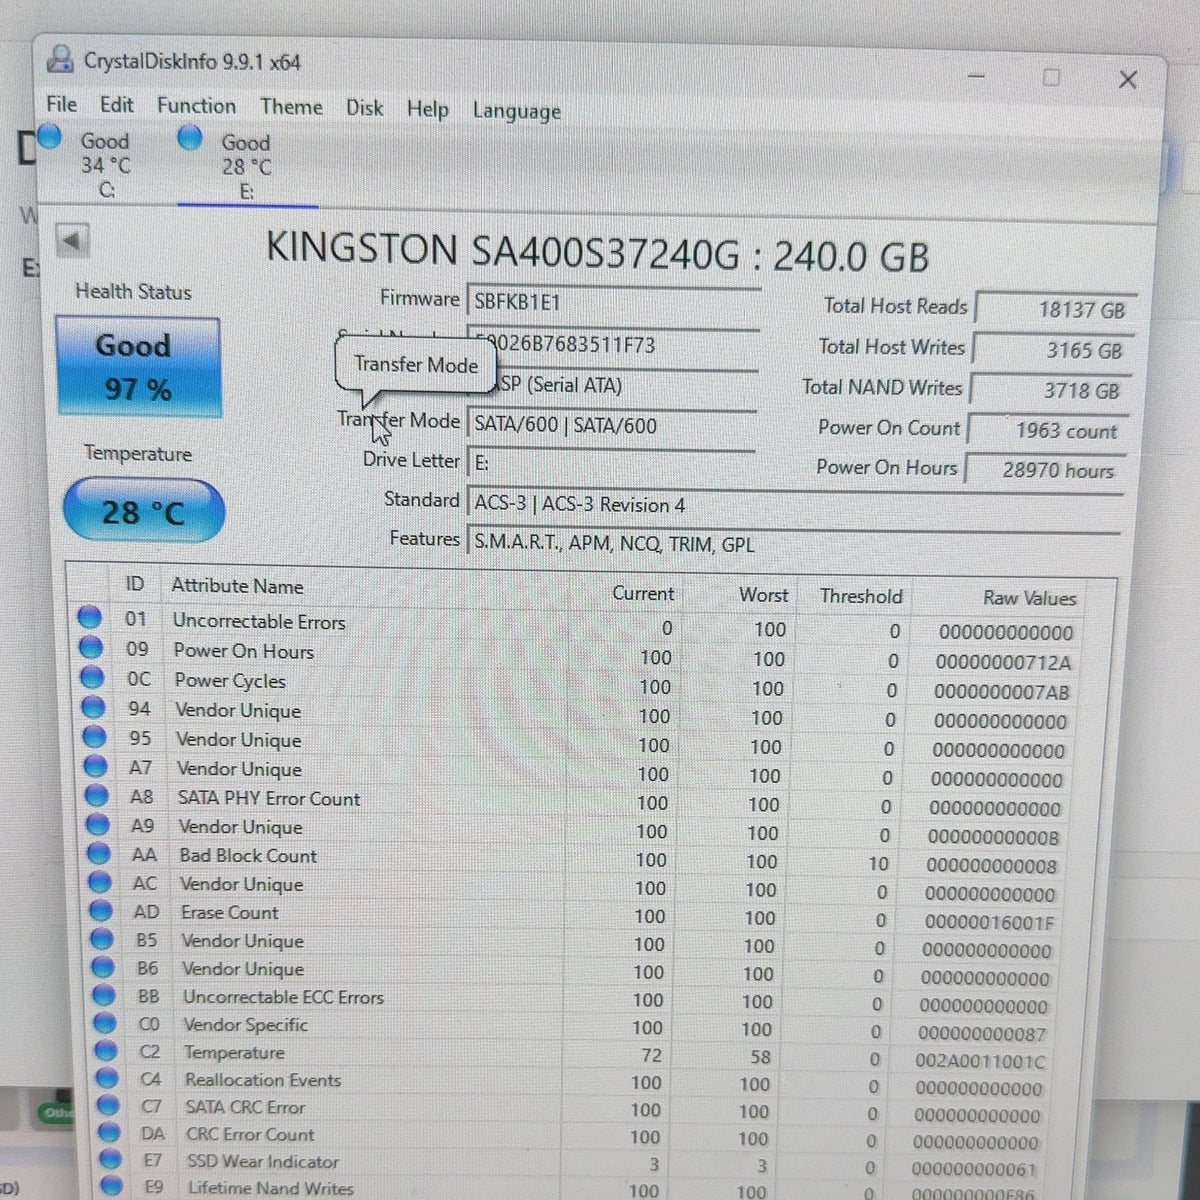Click the status dot for Uncorrectable Errors row
The width and height of the screenshot is (1200, 1200).
click(x=90, y=618)
